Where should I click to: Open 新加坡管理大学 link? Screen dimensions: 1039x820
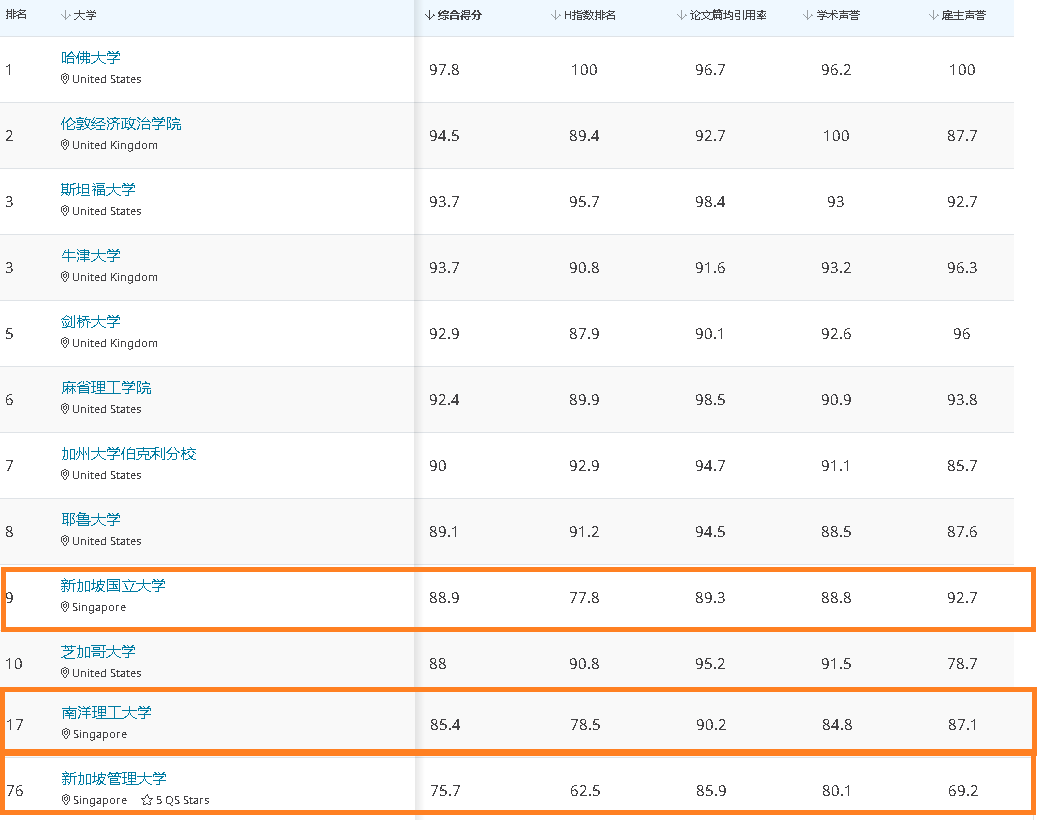[114, 778]
